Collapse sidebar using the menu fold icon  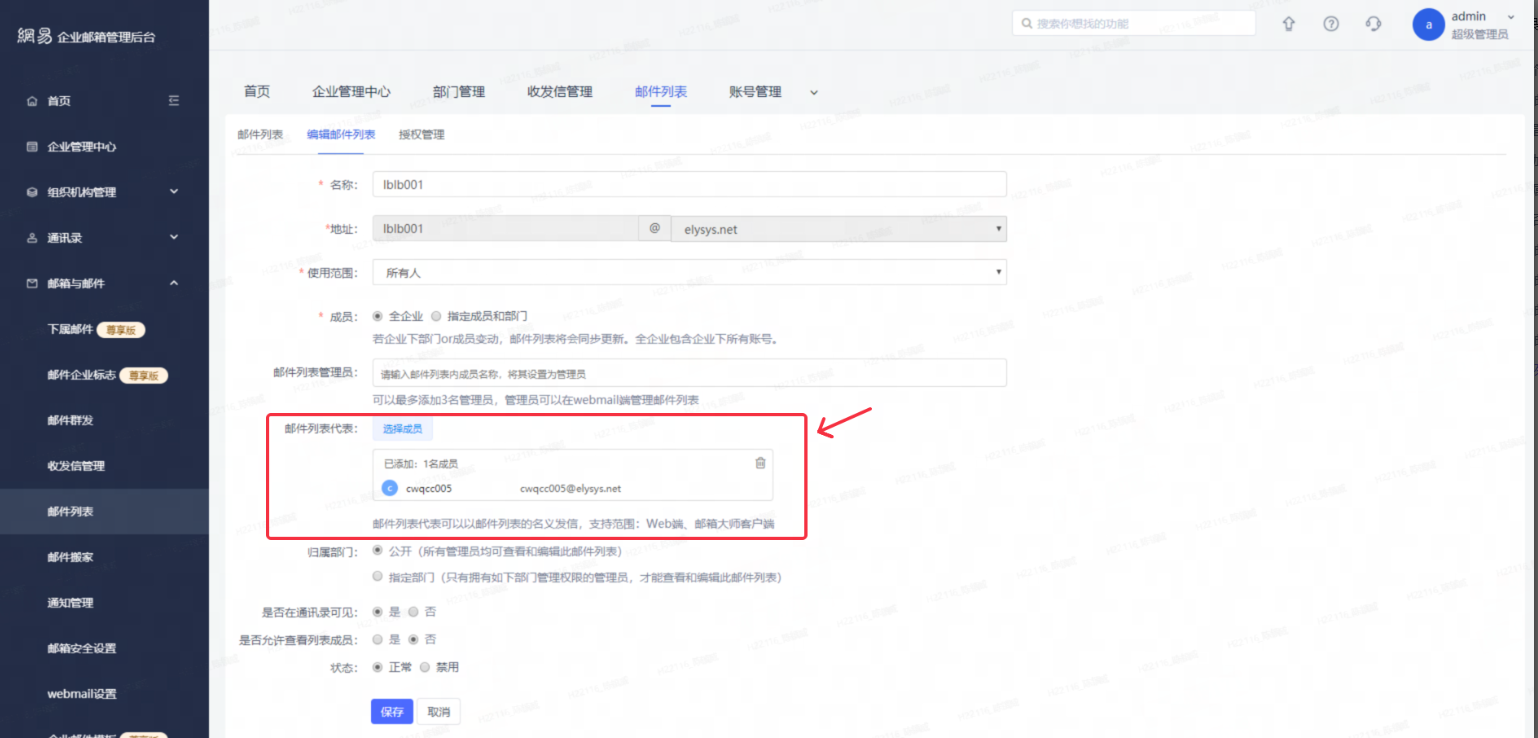[174, 101]
